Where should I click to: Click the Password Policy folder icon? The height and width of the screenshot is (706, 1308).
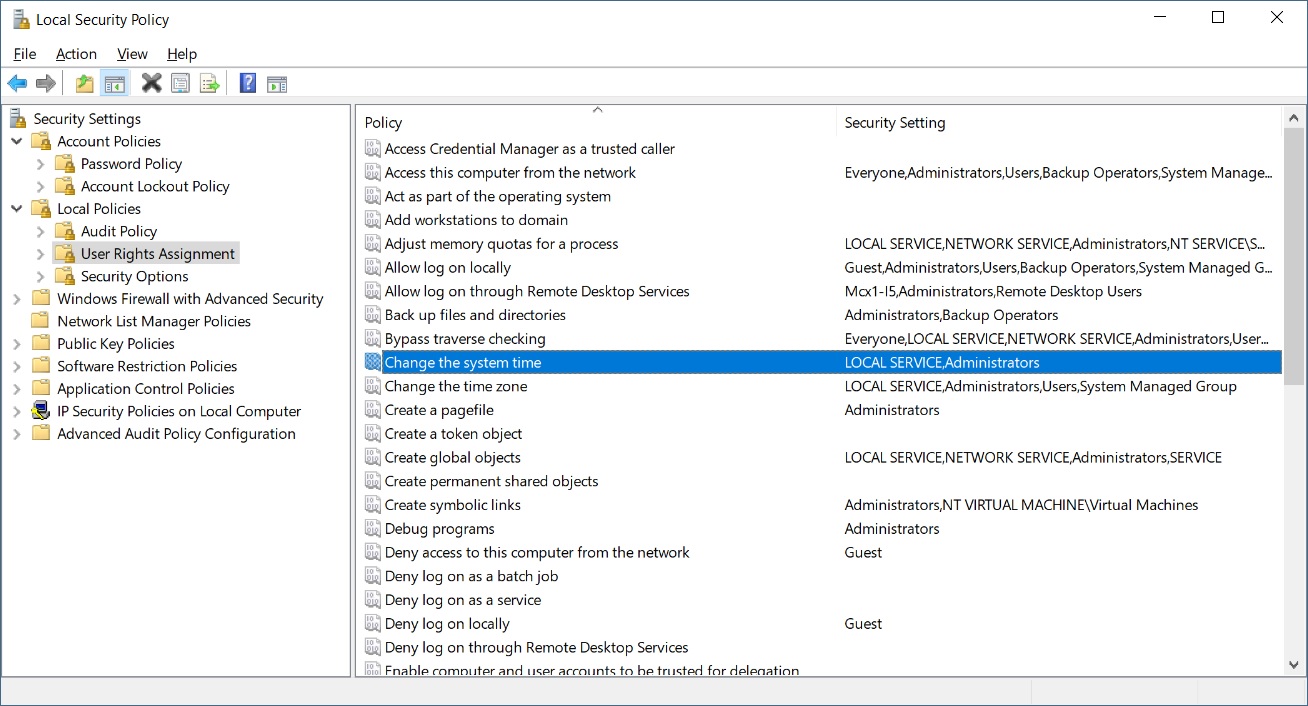pos(65,163)
